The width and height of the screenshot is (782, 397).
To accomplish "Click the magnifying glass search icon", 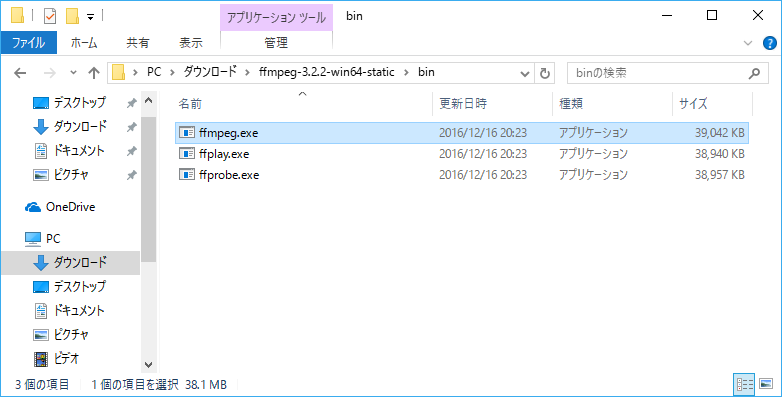I will (x=755, y=73).
